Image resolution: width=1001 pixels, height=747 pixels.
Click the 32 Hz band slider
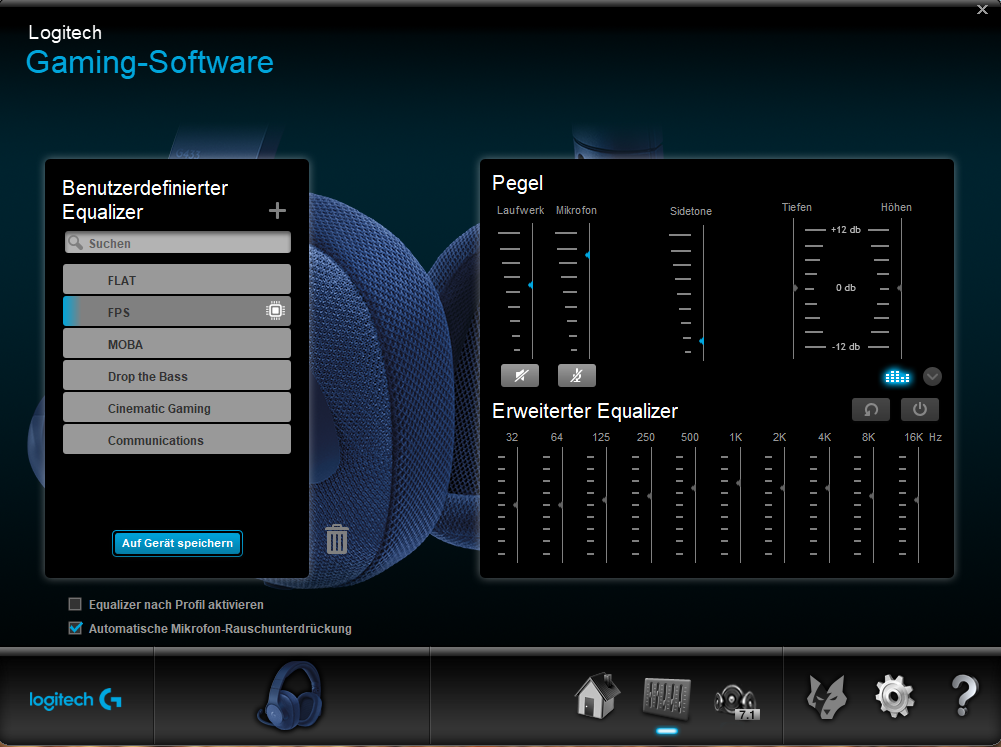tap(516, 505)
